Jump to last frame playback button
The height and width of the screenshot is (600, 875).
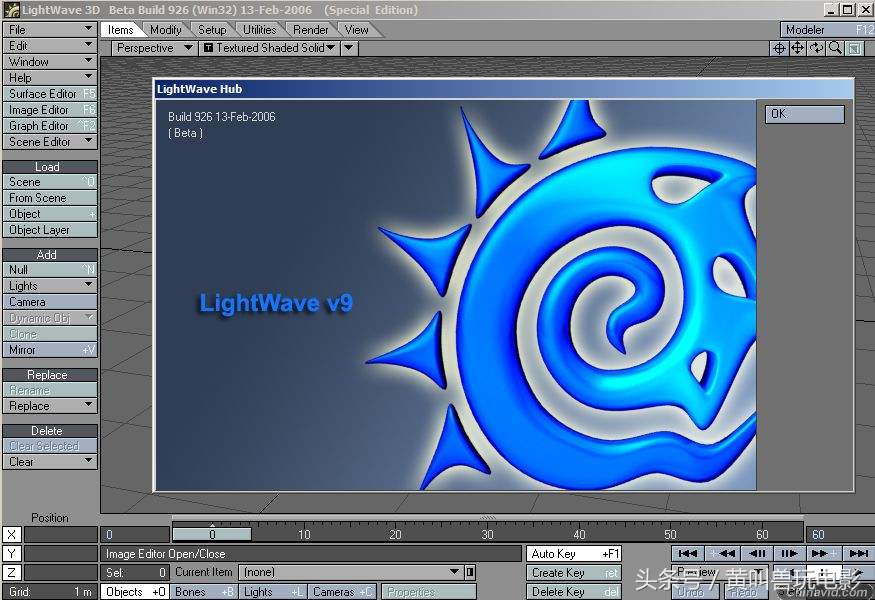[x=858, y=554]
